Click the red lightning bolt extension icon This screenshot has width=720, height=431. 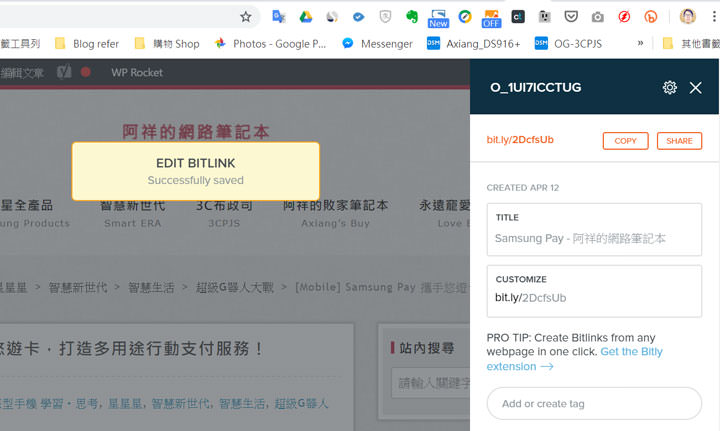click(x=624, y=17)
